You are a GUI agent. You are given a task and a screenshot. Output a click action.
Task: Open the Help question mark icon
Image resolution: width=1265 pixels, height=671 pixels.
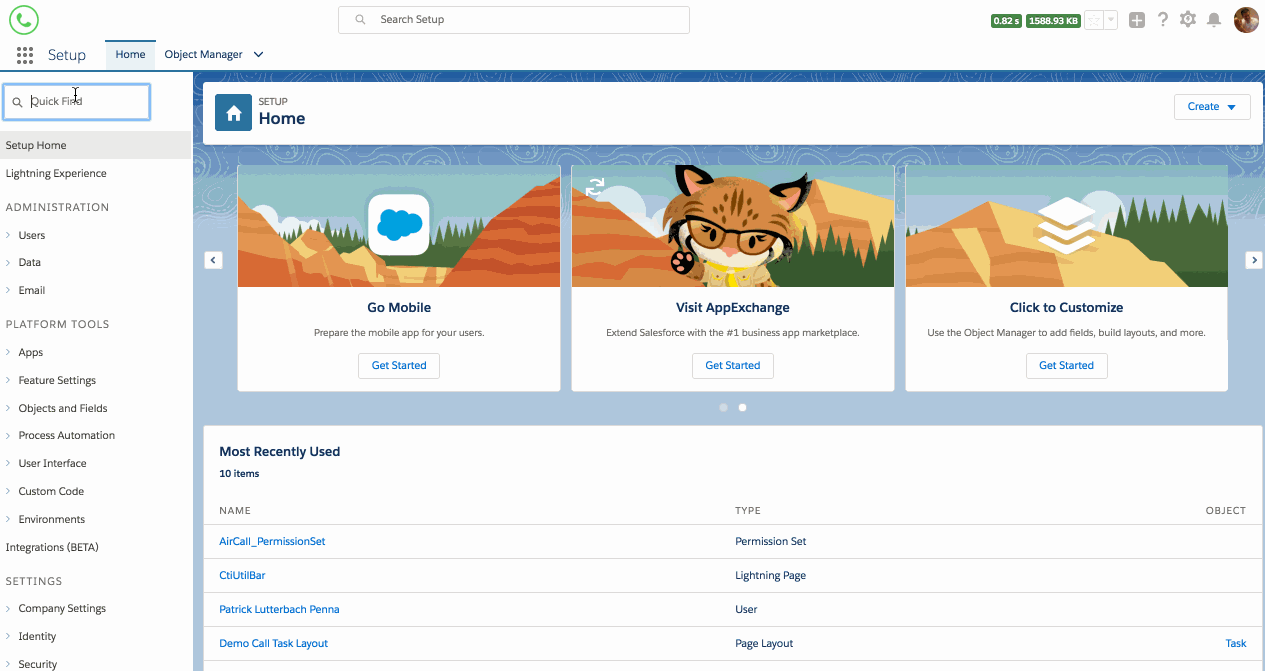tap(1162, 20)
